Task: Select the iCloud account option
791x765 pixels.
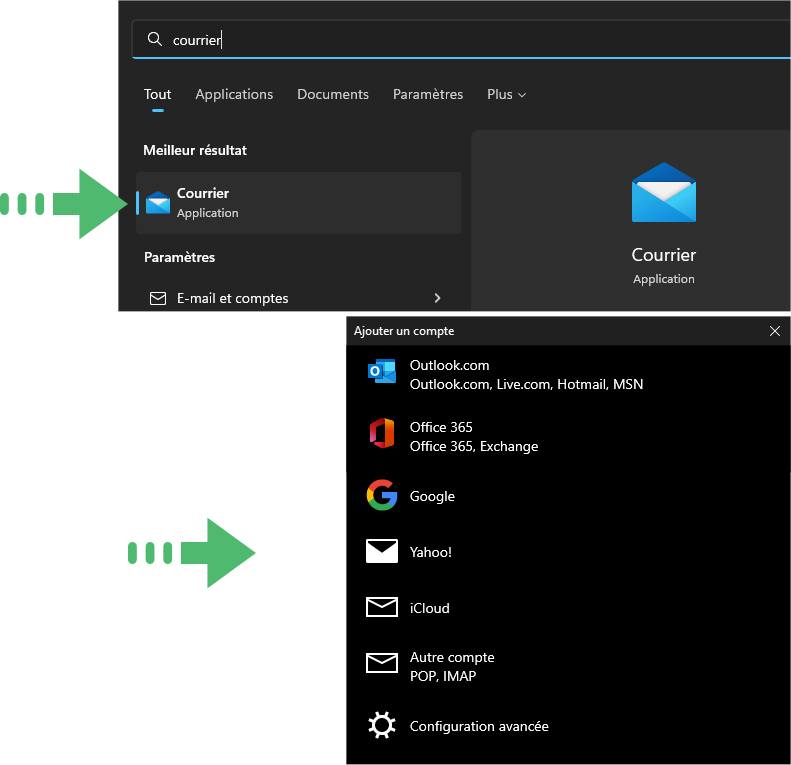Action: coord(568,608)
